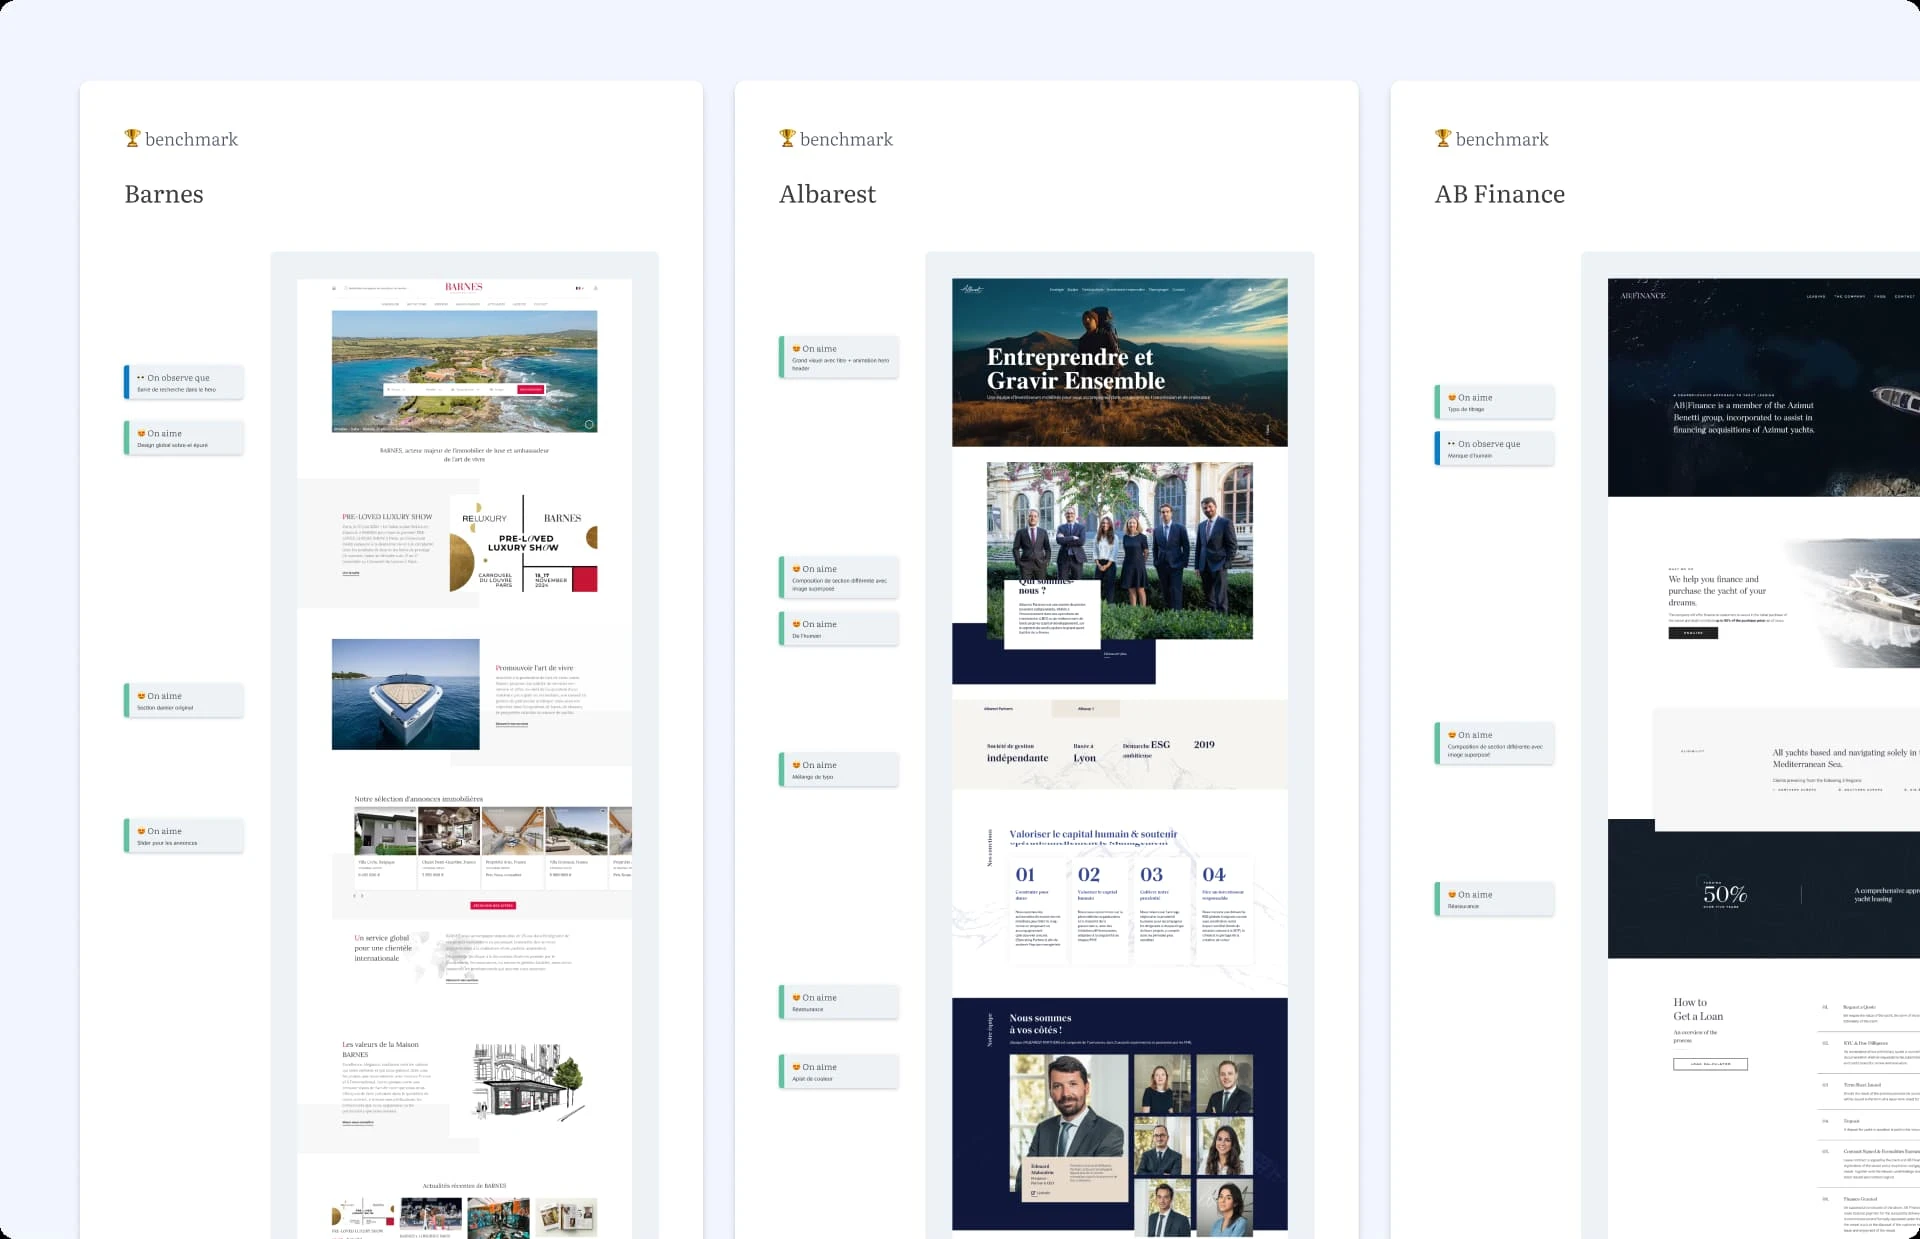Open Albarest's 'Composition de section différente' note
Image resolution: width=1920 pixels, height=1239 pixels.
pyautogui.click(x=839, y=578)
